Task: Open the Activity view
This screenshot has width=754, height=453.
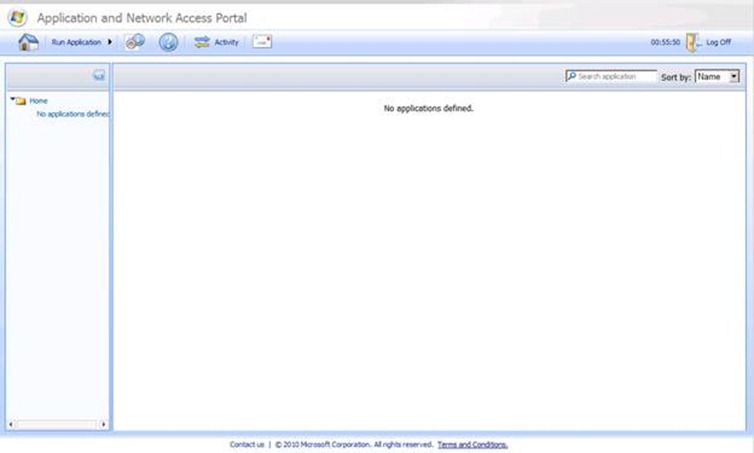Action: (227, 42)
